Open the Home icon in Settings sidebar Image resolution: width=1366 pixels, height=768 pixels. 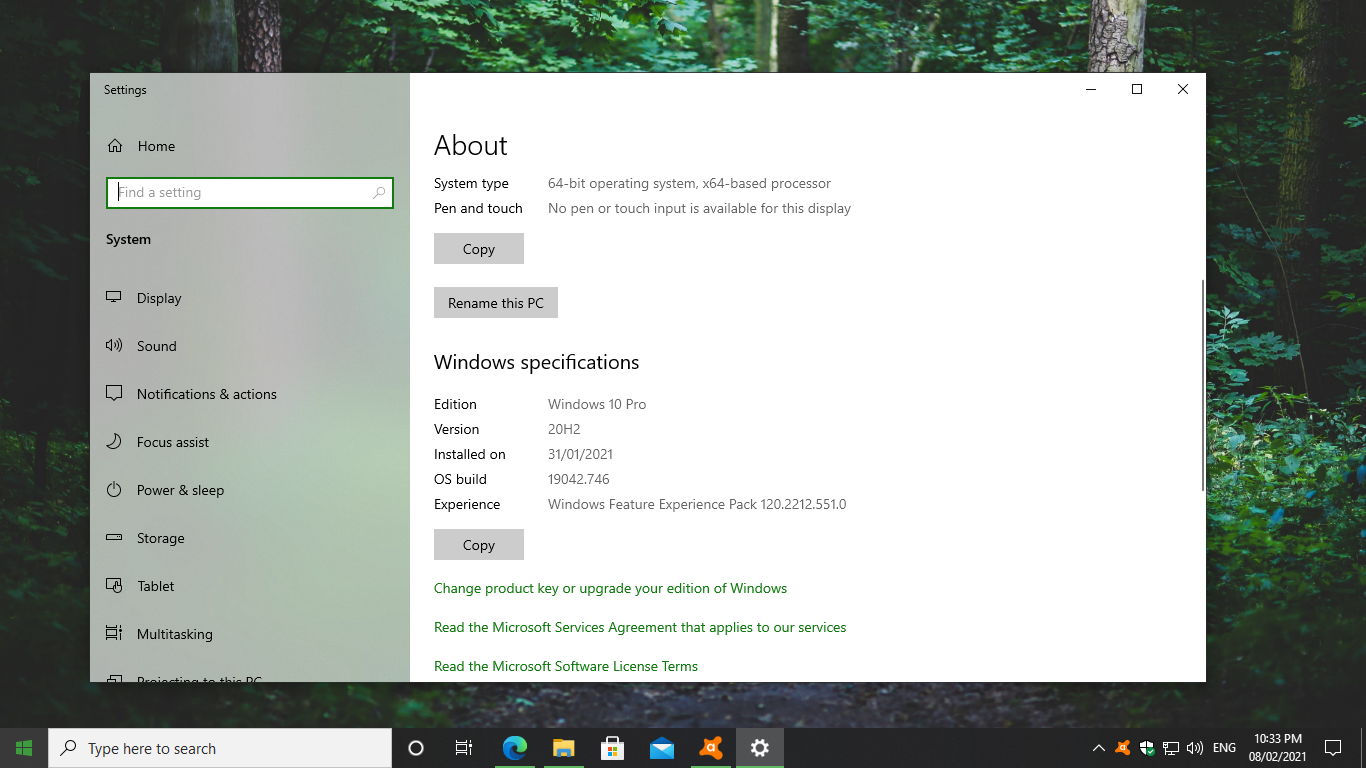[115, 146]
